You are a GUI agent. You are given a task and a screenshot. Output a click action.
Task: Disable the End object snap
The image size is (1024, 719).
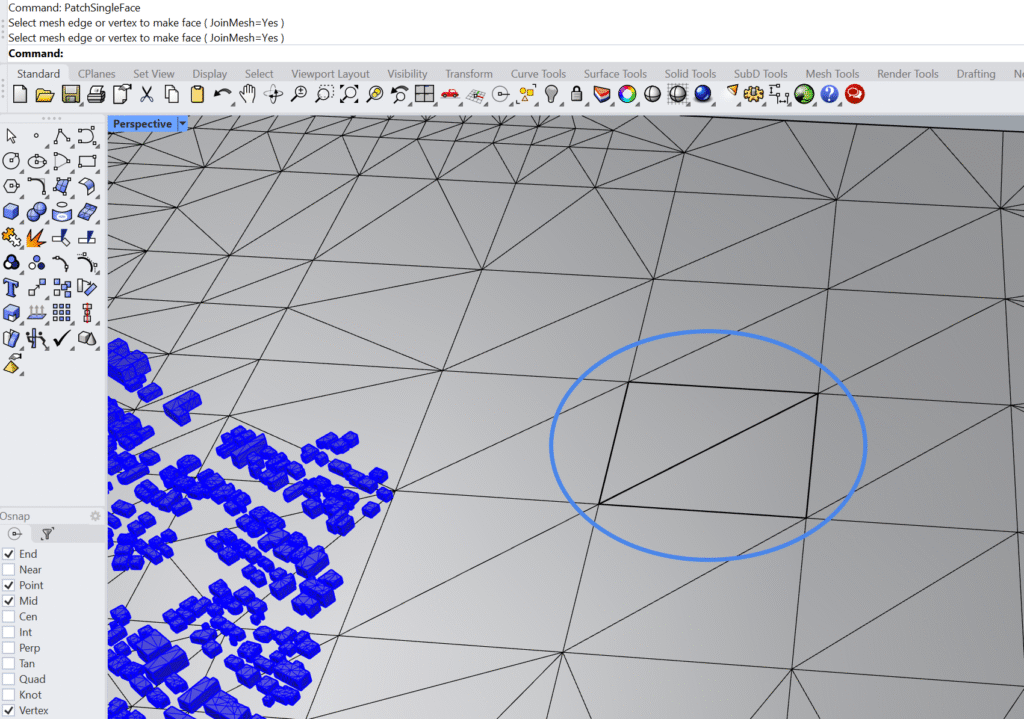(x=9, y=553)
